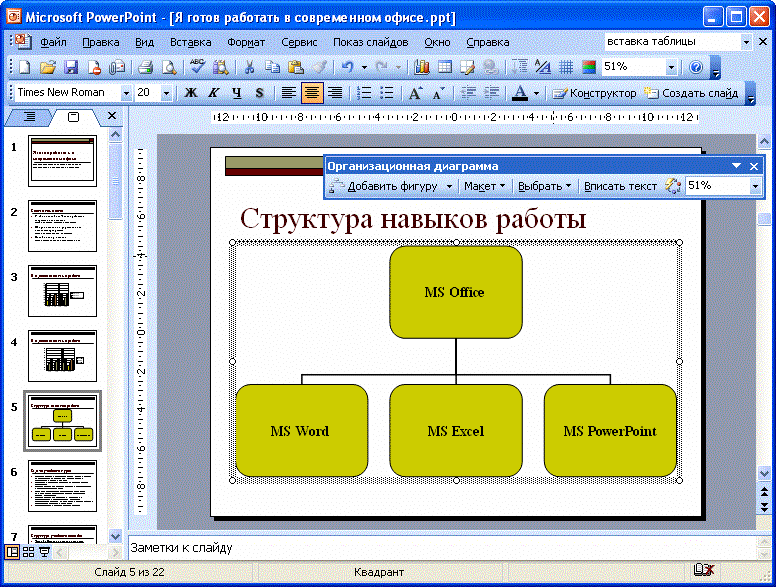Run the ABC spelling check
The height and width of the screenshot is (587, 776).
click(197, 66)
